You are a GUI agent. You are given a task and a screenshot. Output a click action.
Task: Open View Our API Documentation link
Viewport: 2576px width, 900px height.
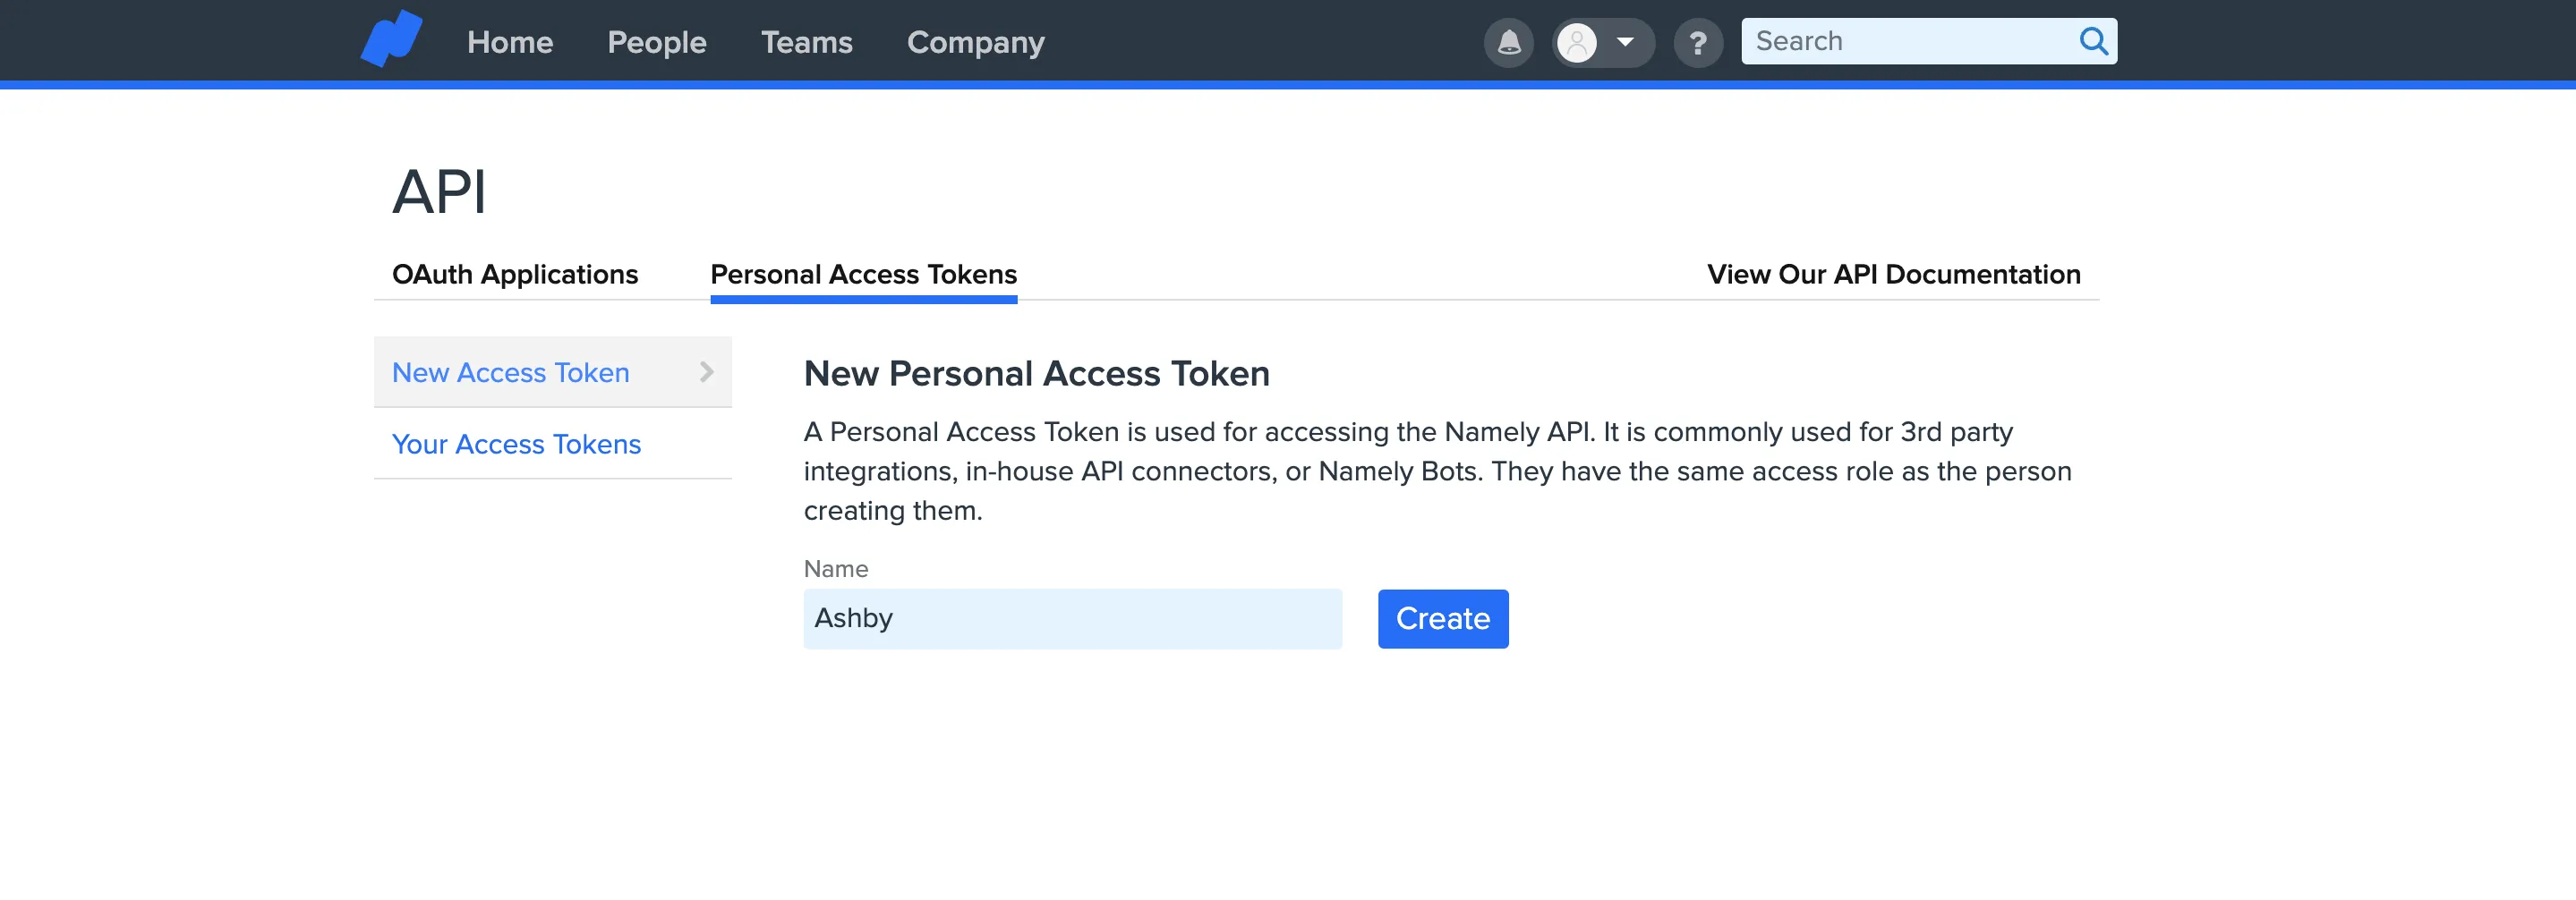point(1893,274)
